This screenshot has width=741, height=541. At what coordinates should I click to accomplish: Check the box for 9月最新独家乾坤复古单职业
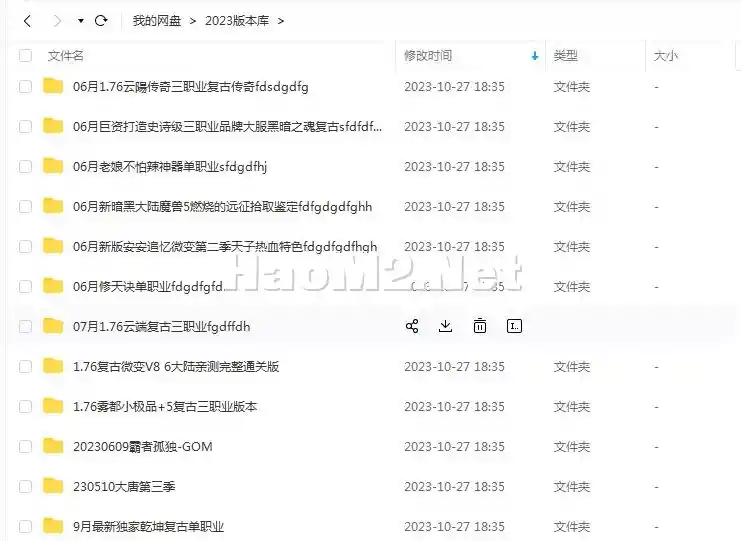(26, 526)
